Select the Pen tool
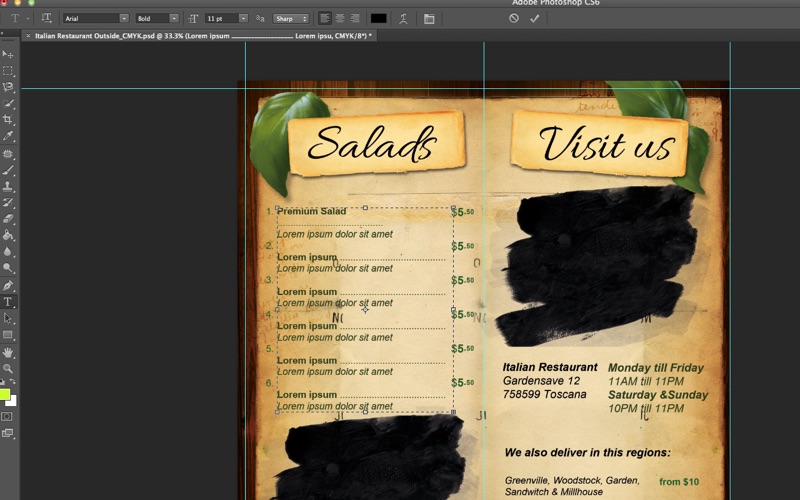The height and width of the screenshot is (500, 800). point(8,286)
